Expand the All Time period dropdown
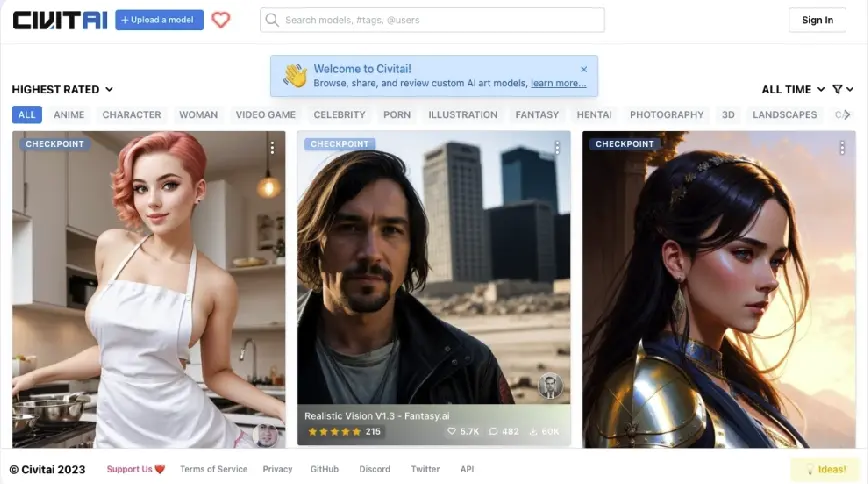The height and width of the screenshot is (484, 868). [793, 89]
